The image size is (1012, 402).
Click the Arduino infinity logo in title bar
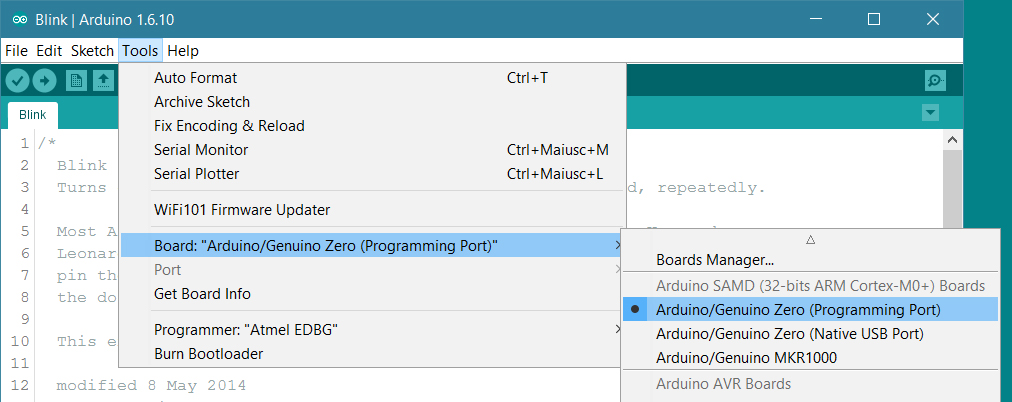(x=19, y=20)
